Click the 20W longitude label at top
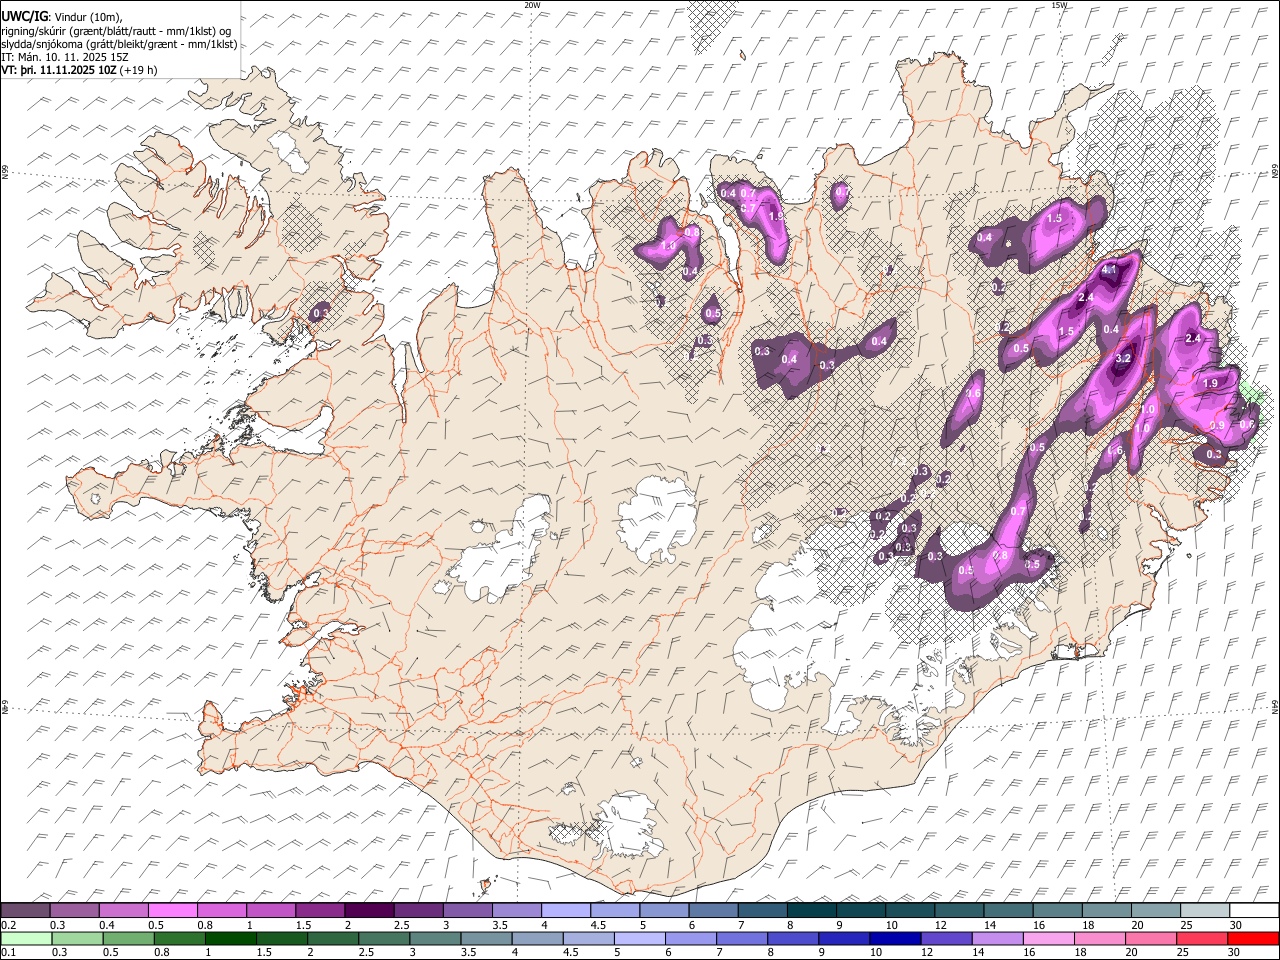This screenshot has width=1280, height=960. coord(532,5)
